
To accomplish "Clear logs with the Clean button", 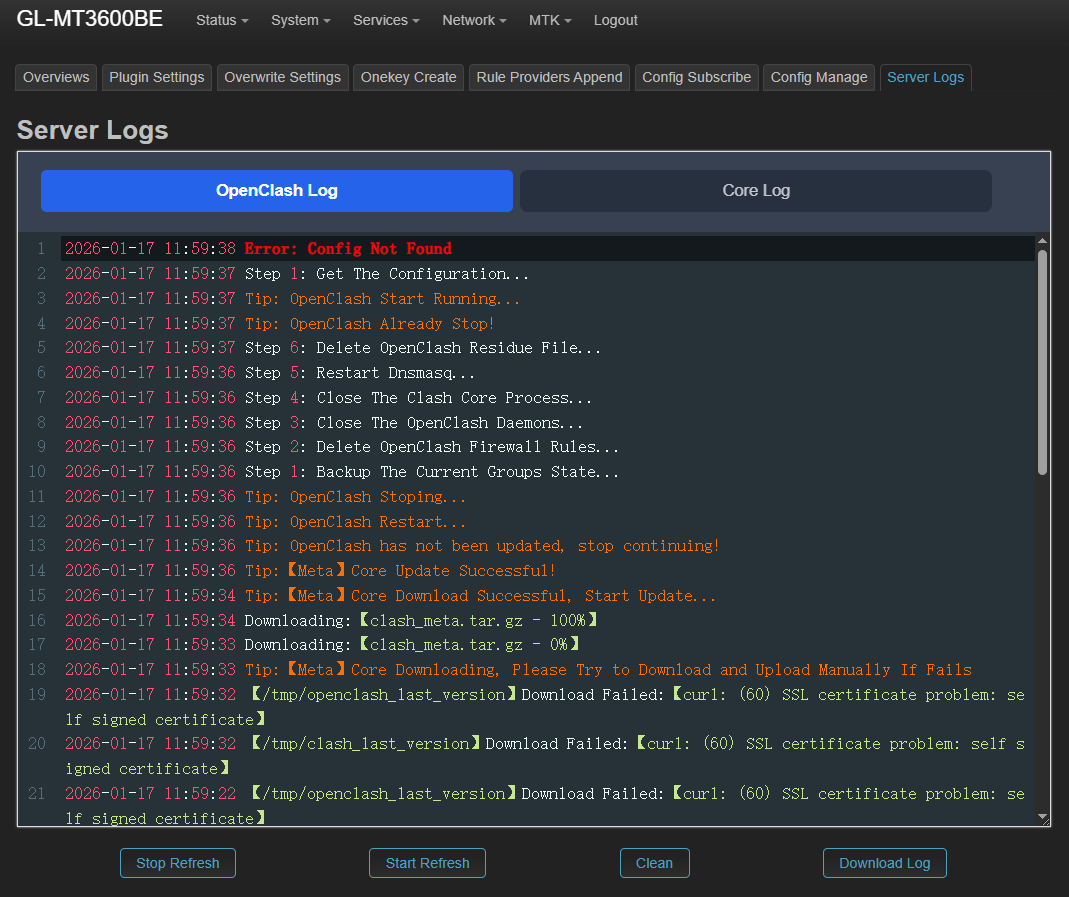I will (654, 863).
